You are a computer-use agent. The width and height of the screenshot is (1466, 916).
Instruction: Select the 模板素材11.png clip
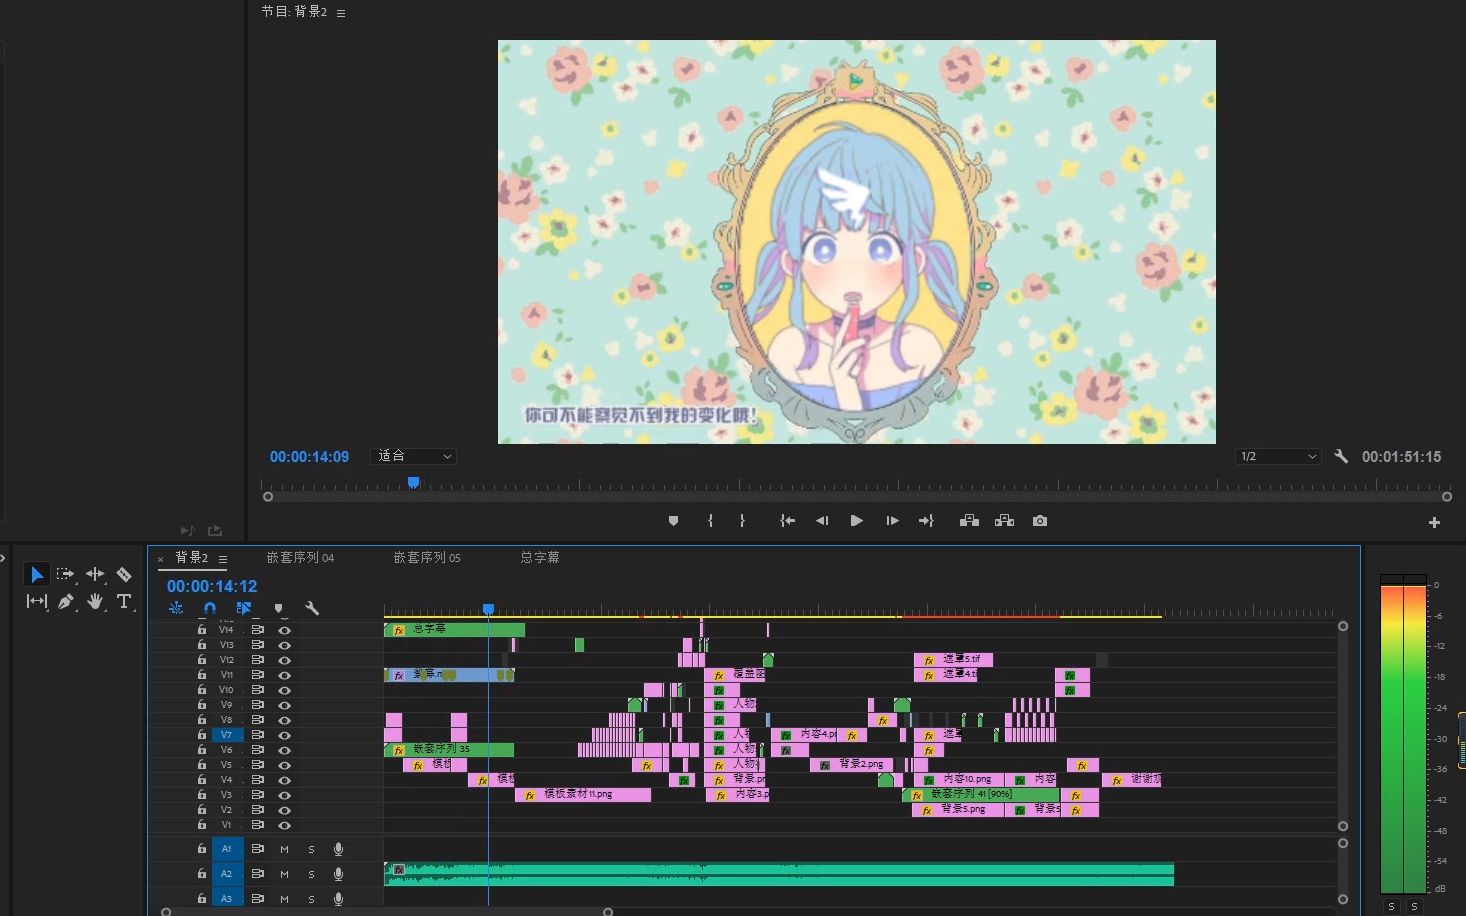click(x=583, y=795)
